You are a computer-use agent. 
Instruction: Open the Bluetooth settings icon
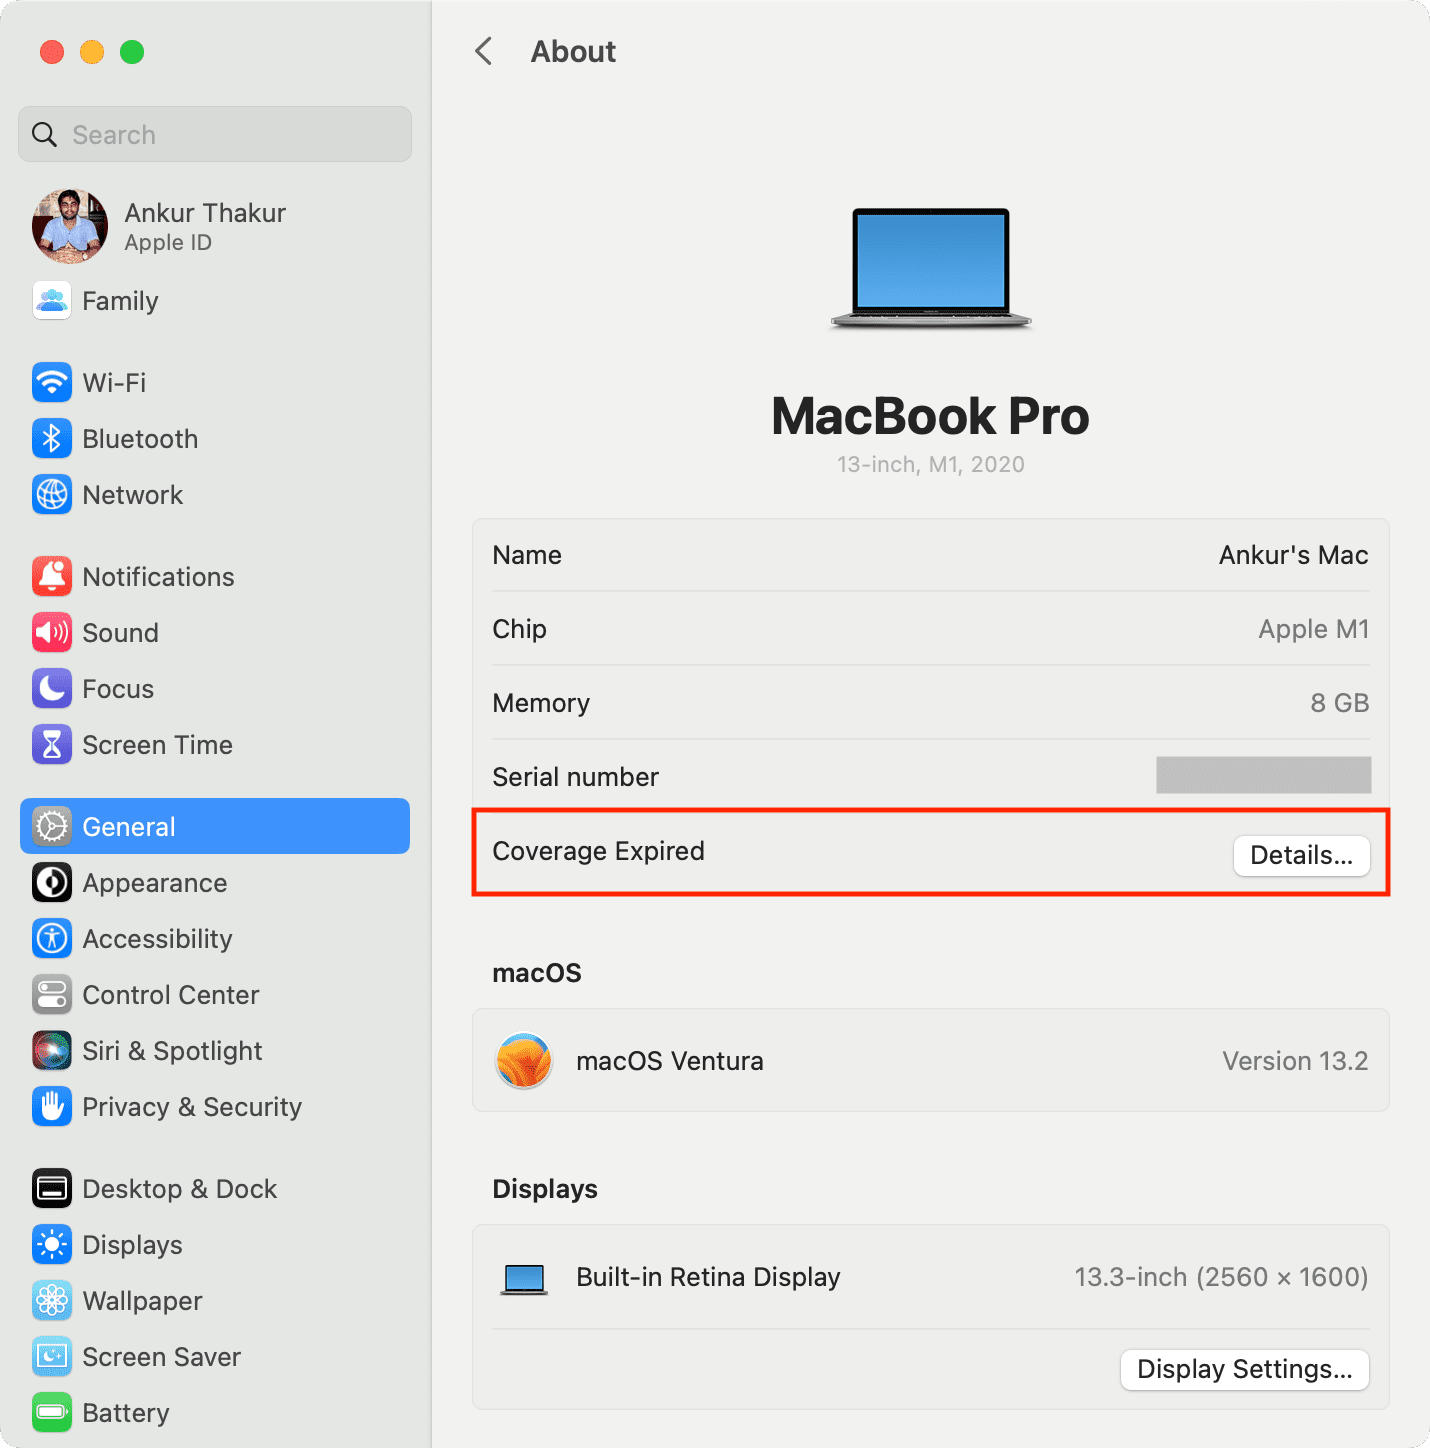click(52, 438)
